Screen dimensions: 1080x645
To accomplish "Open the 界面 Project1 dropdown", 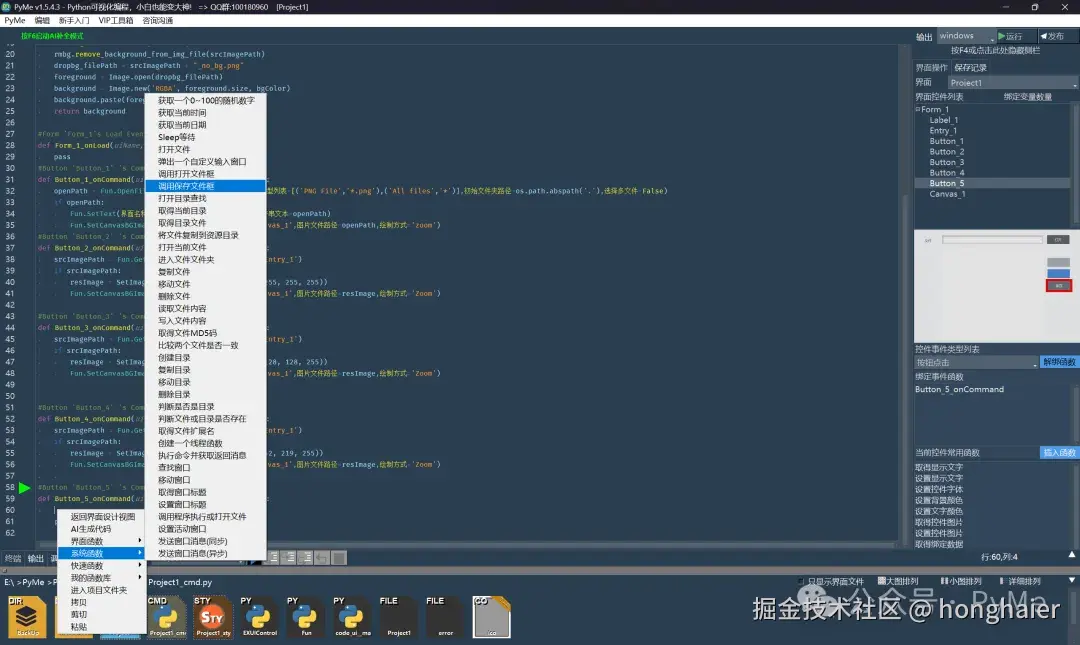I will coord(1012,83).
